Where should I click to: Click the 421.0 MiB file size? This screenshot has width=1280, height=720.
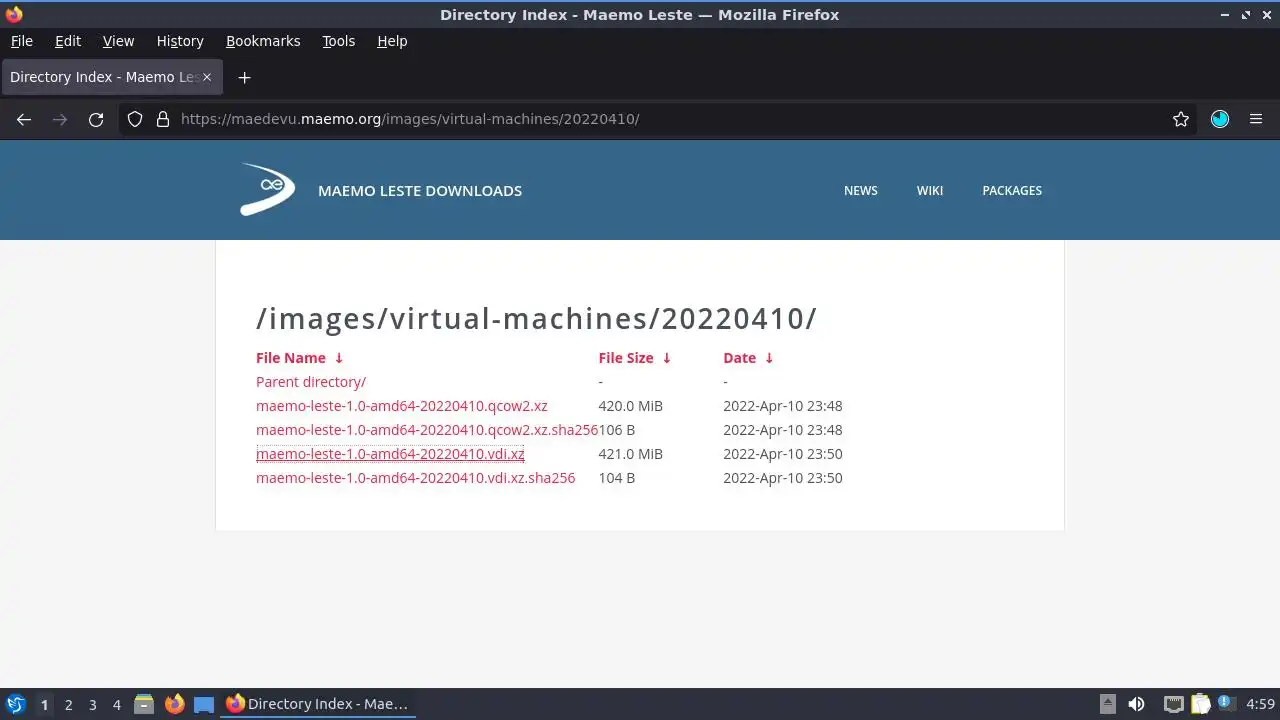[631, 454]
